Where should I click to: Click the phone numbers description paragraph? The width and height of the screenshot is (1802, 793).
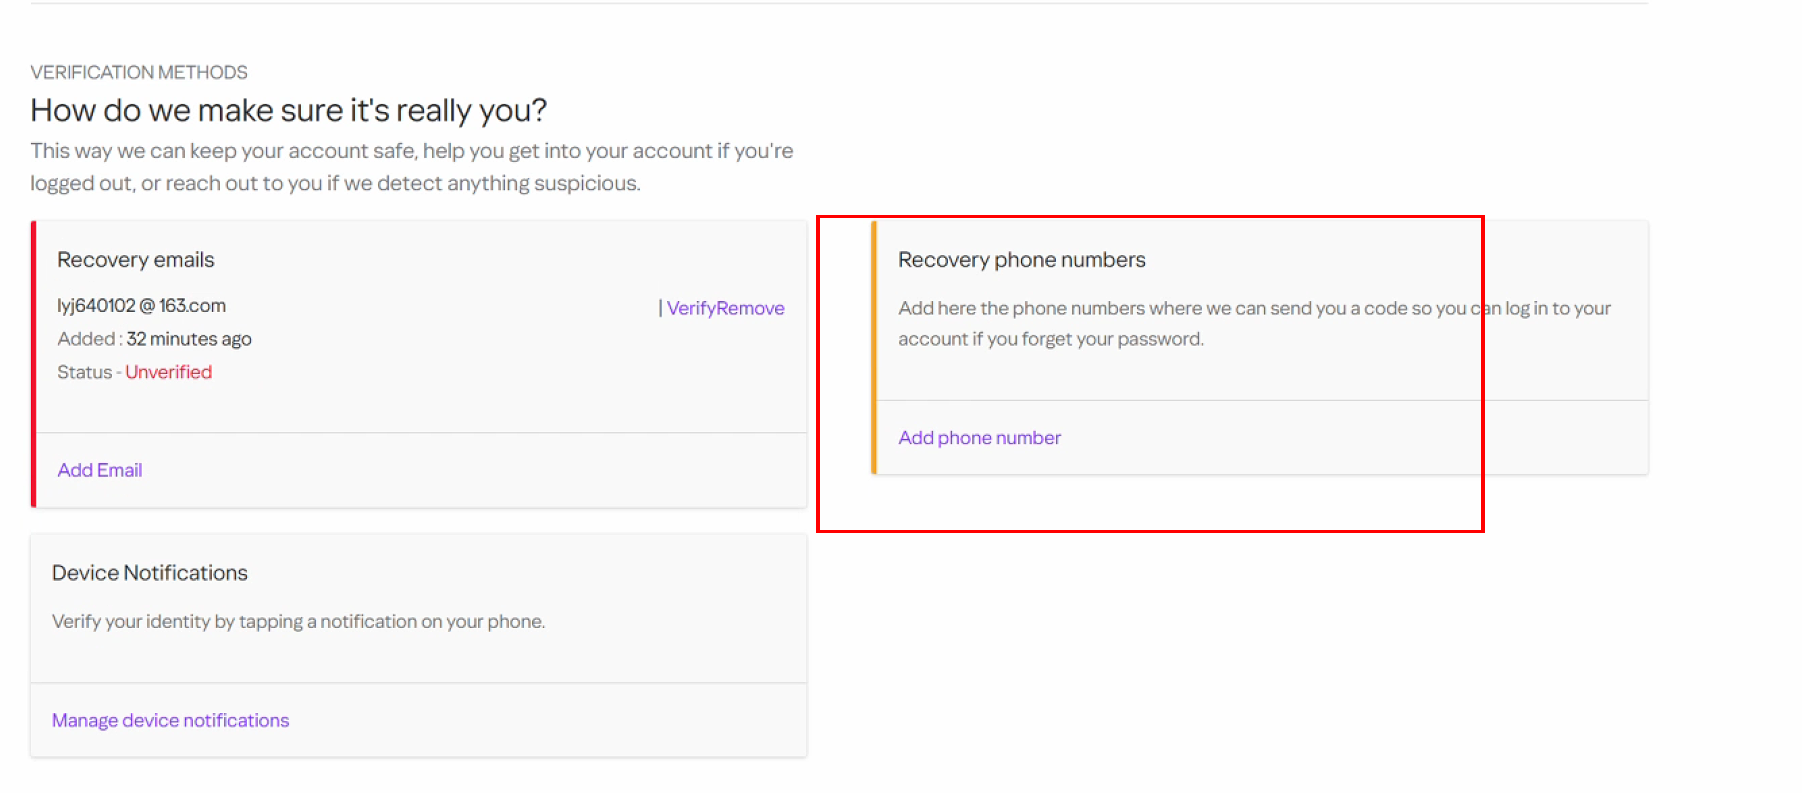click(1254, 323)
